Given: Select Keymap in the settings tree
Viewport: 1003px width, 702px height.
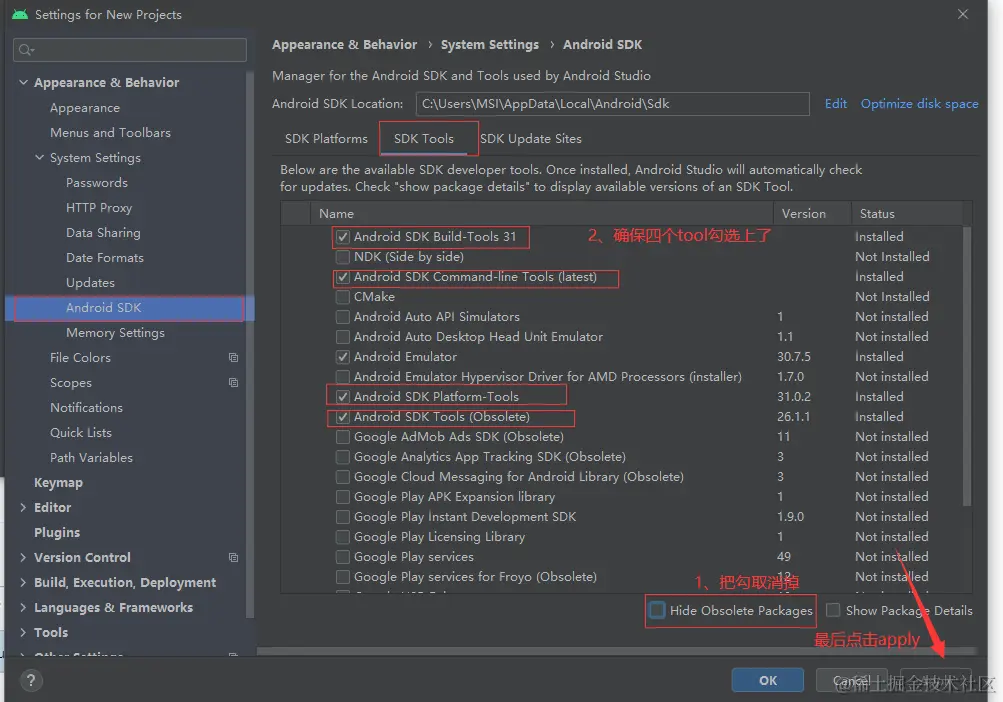Looking at the screenshot, I should tap(58, 483).
